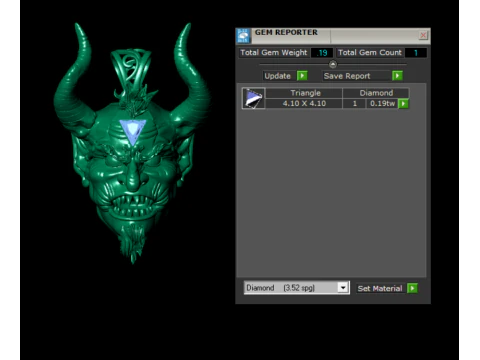
Task: Click the Triangle shape cell
Action: [304, 93]
